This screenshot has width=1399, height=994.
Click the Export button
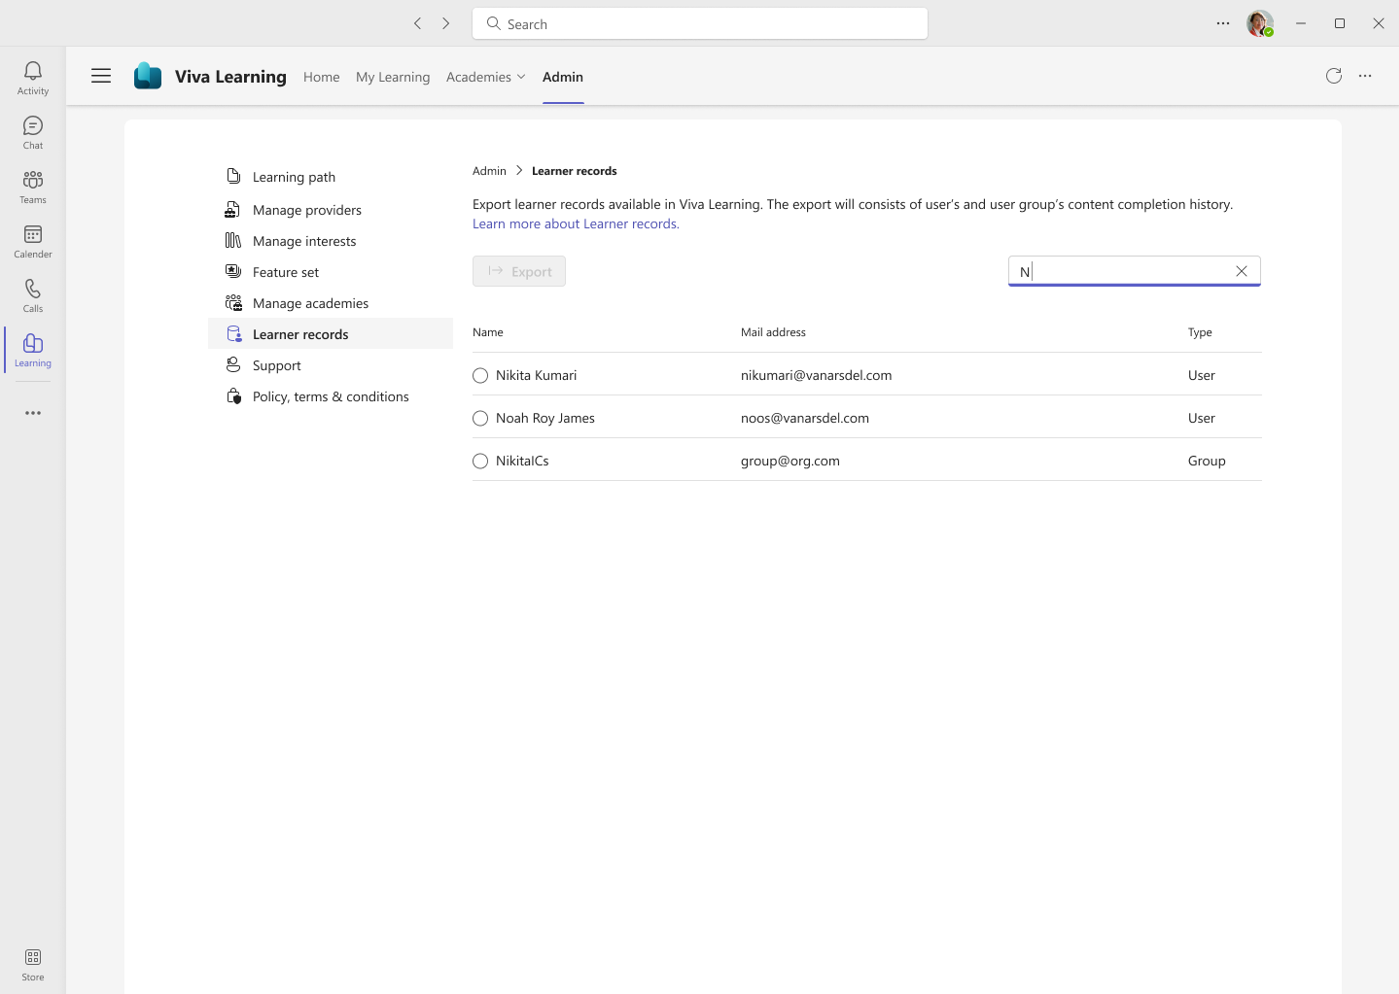click(x=519, y=271)
